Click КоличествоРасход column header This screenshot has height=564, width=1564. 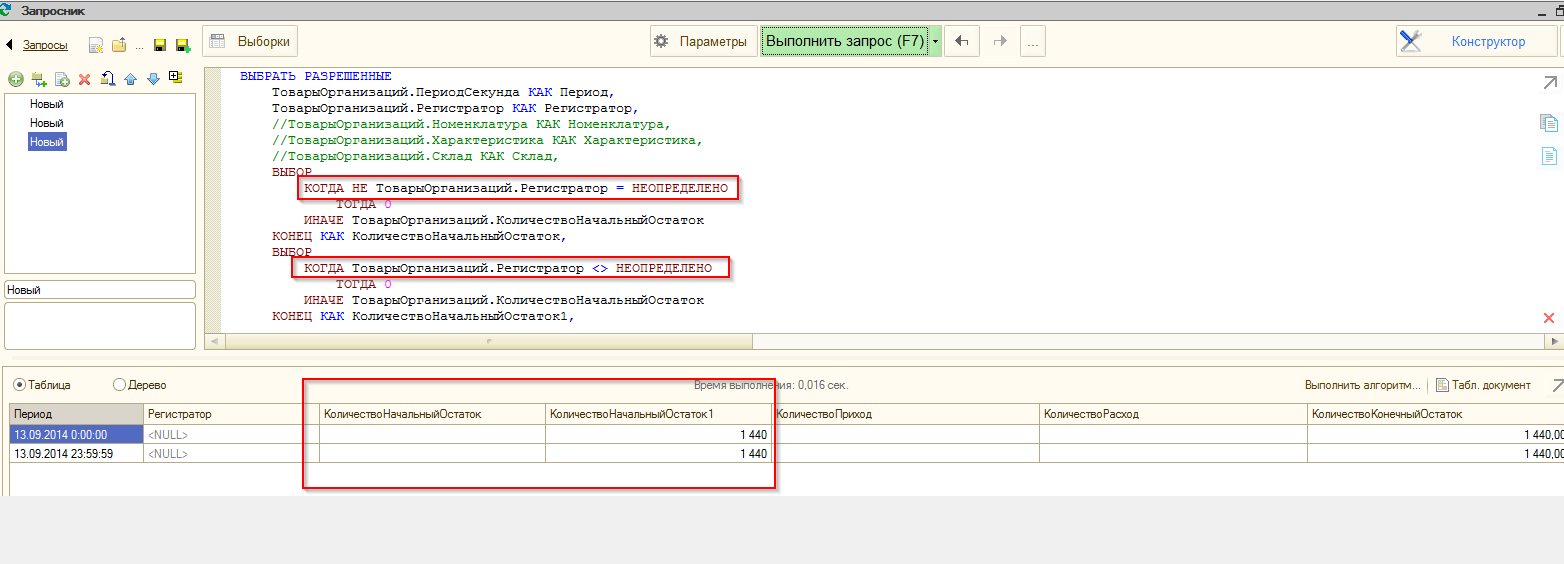coord(1173,414)
